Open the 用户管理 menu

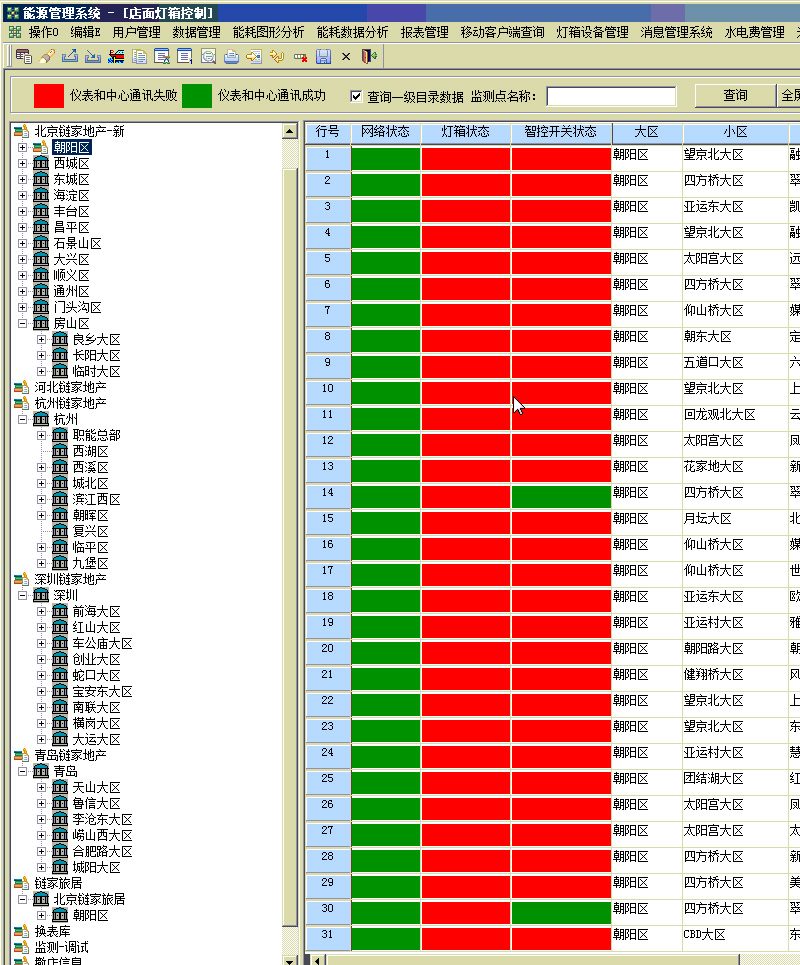(x=136, y=32)
